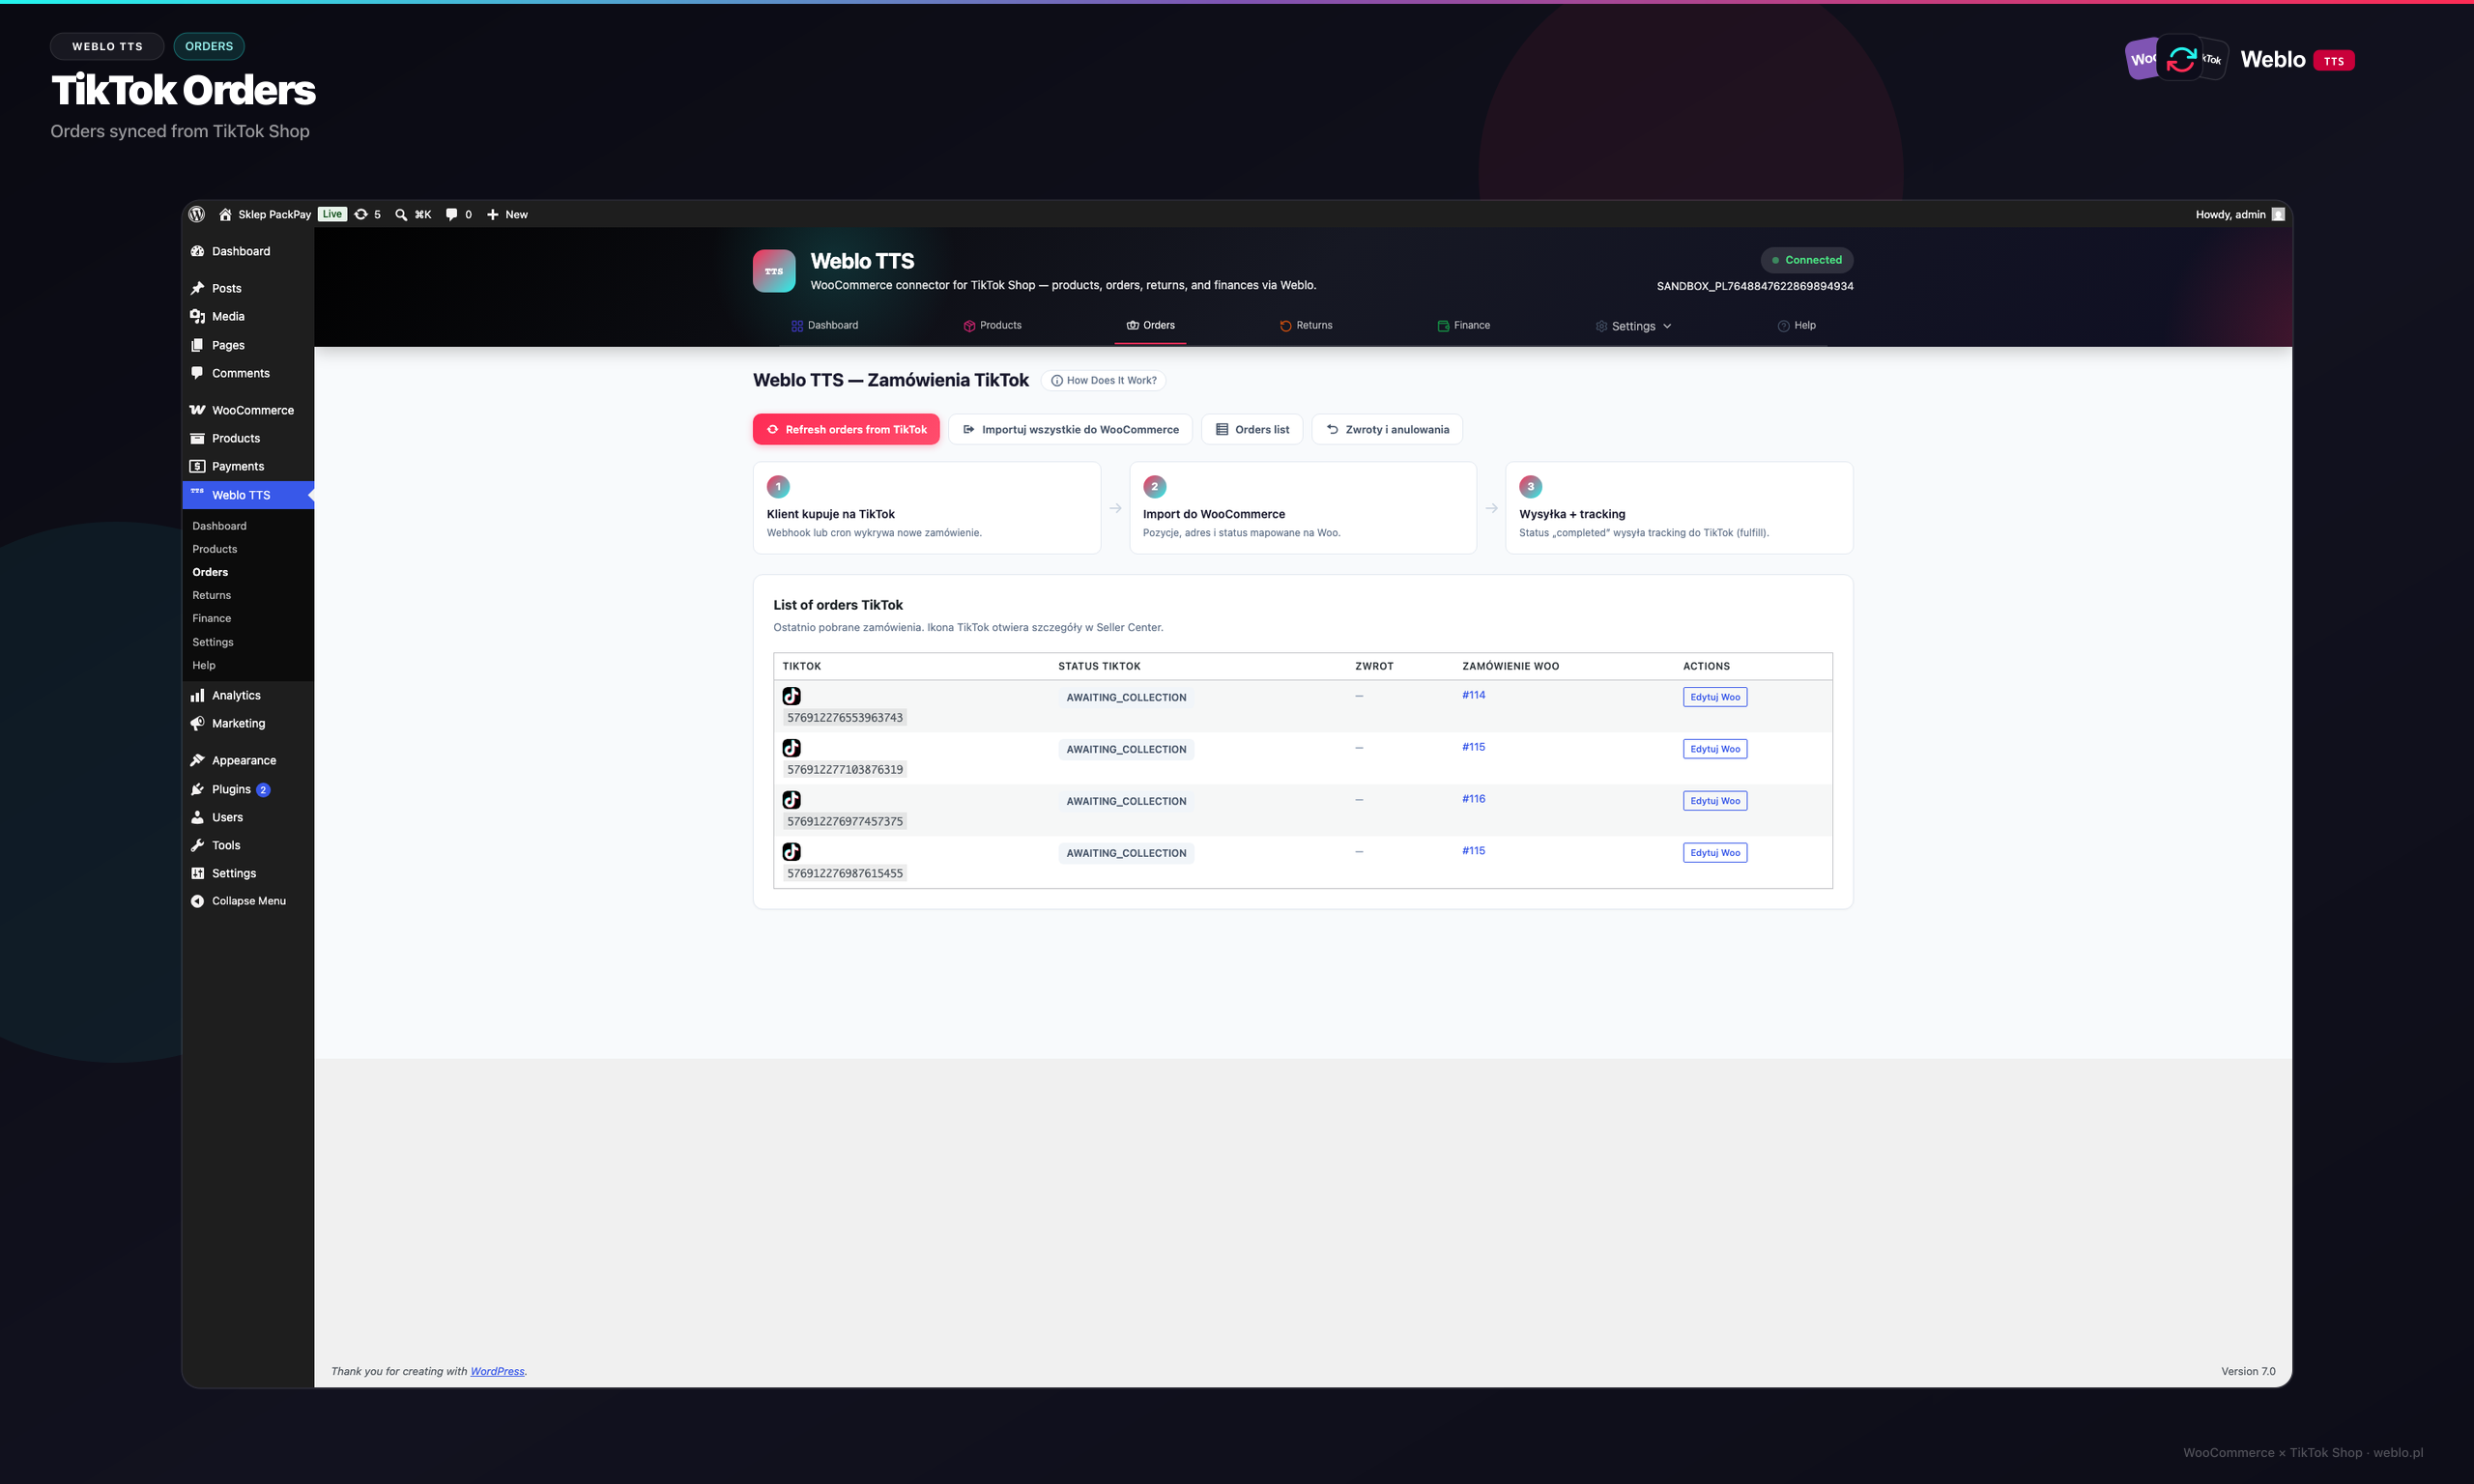Click the Dashboard gauge icon in sidebar
2474x1484 pixels.
tap(197, 251)
